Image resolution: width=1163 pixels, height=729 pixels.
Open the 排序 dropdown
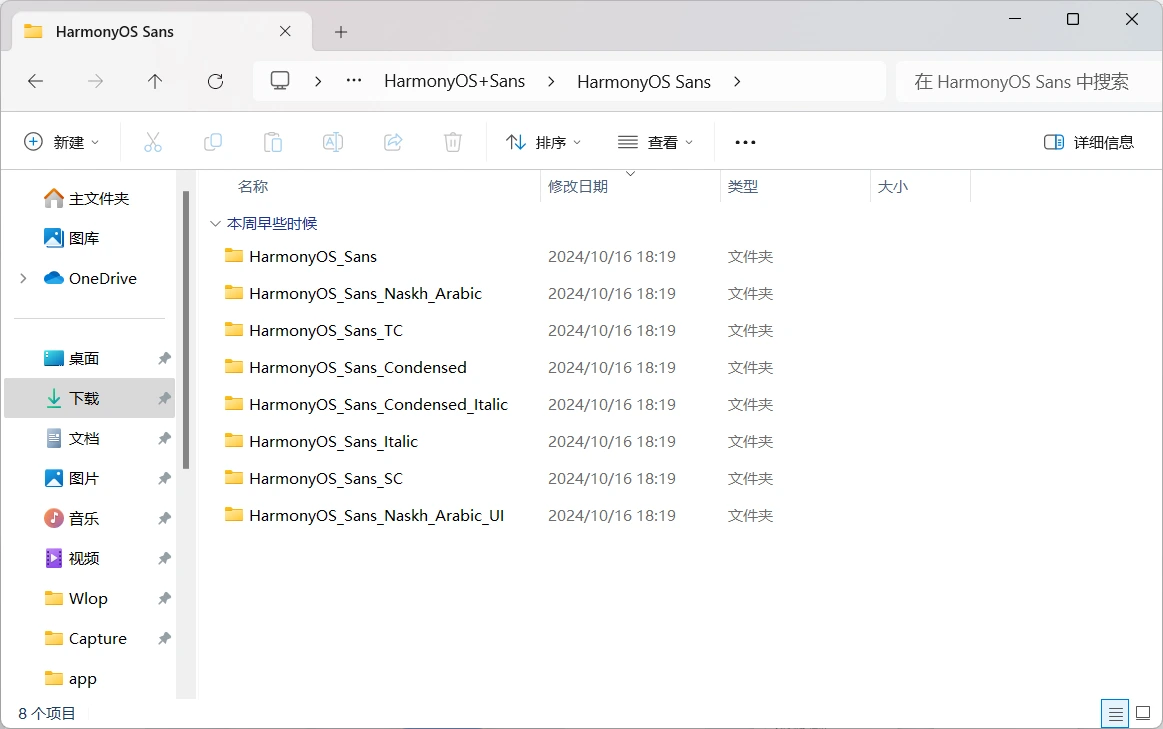click(544, 142)
